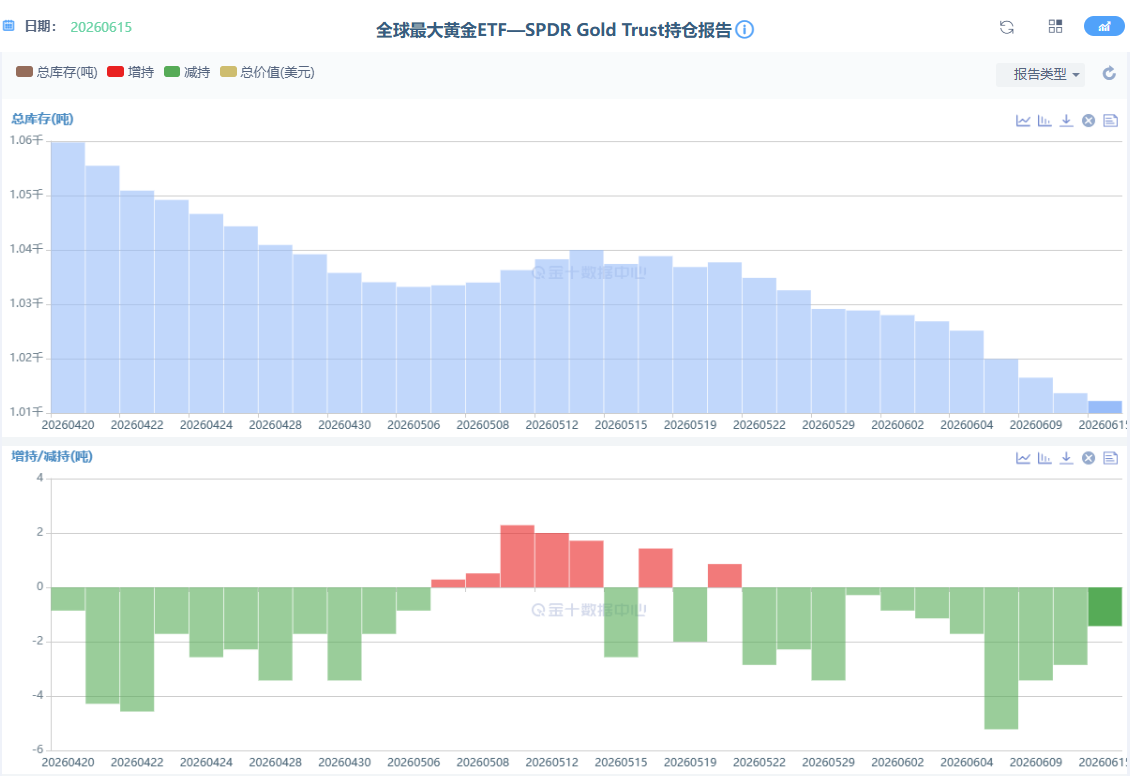
Task: Switch 增持/减持 chart to line view
Action: (1023, 458)
